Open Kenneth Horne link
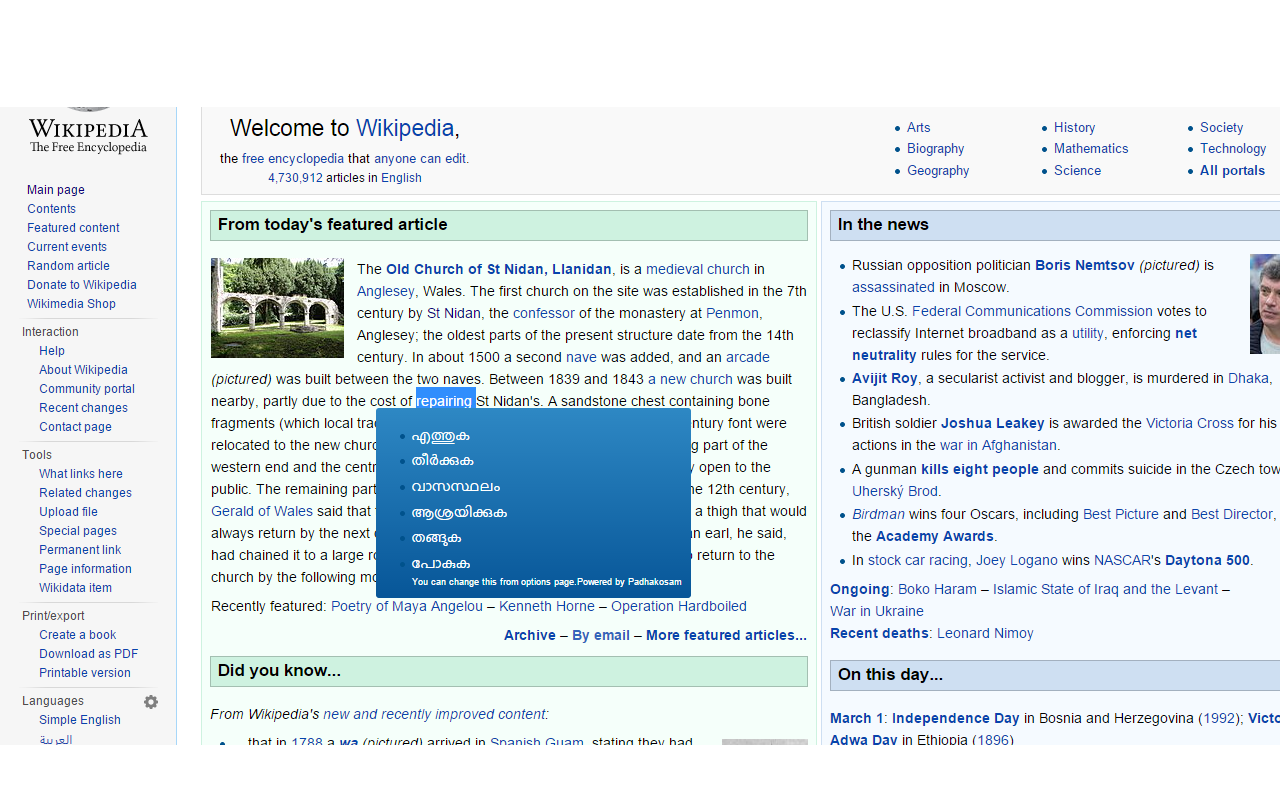Viewport: 1280px width, 800px height. point(547,607)
